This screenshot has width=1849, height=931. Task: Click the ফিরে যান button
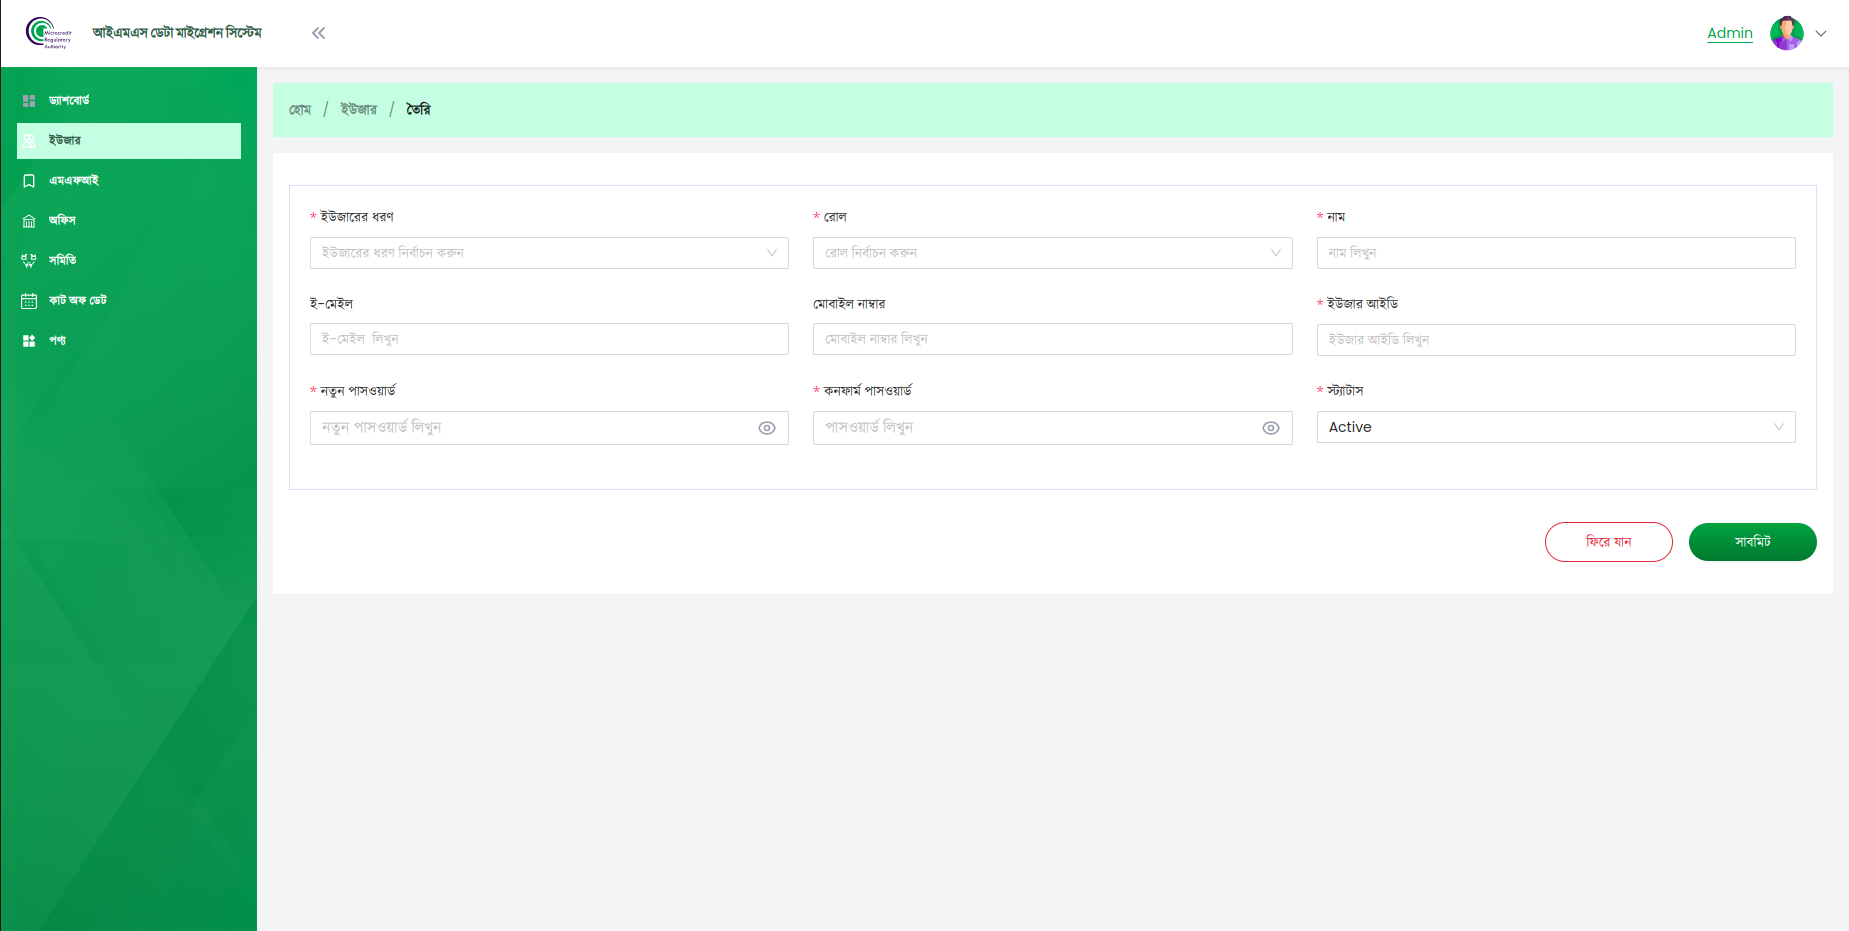tap(1608, 542)
